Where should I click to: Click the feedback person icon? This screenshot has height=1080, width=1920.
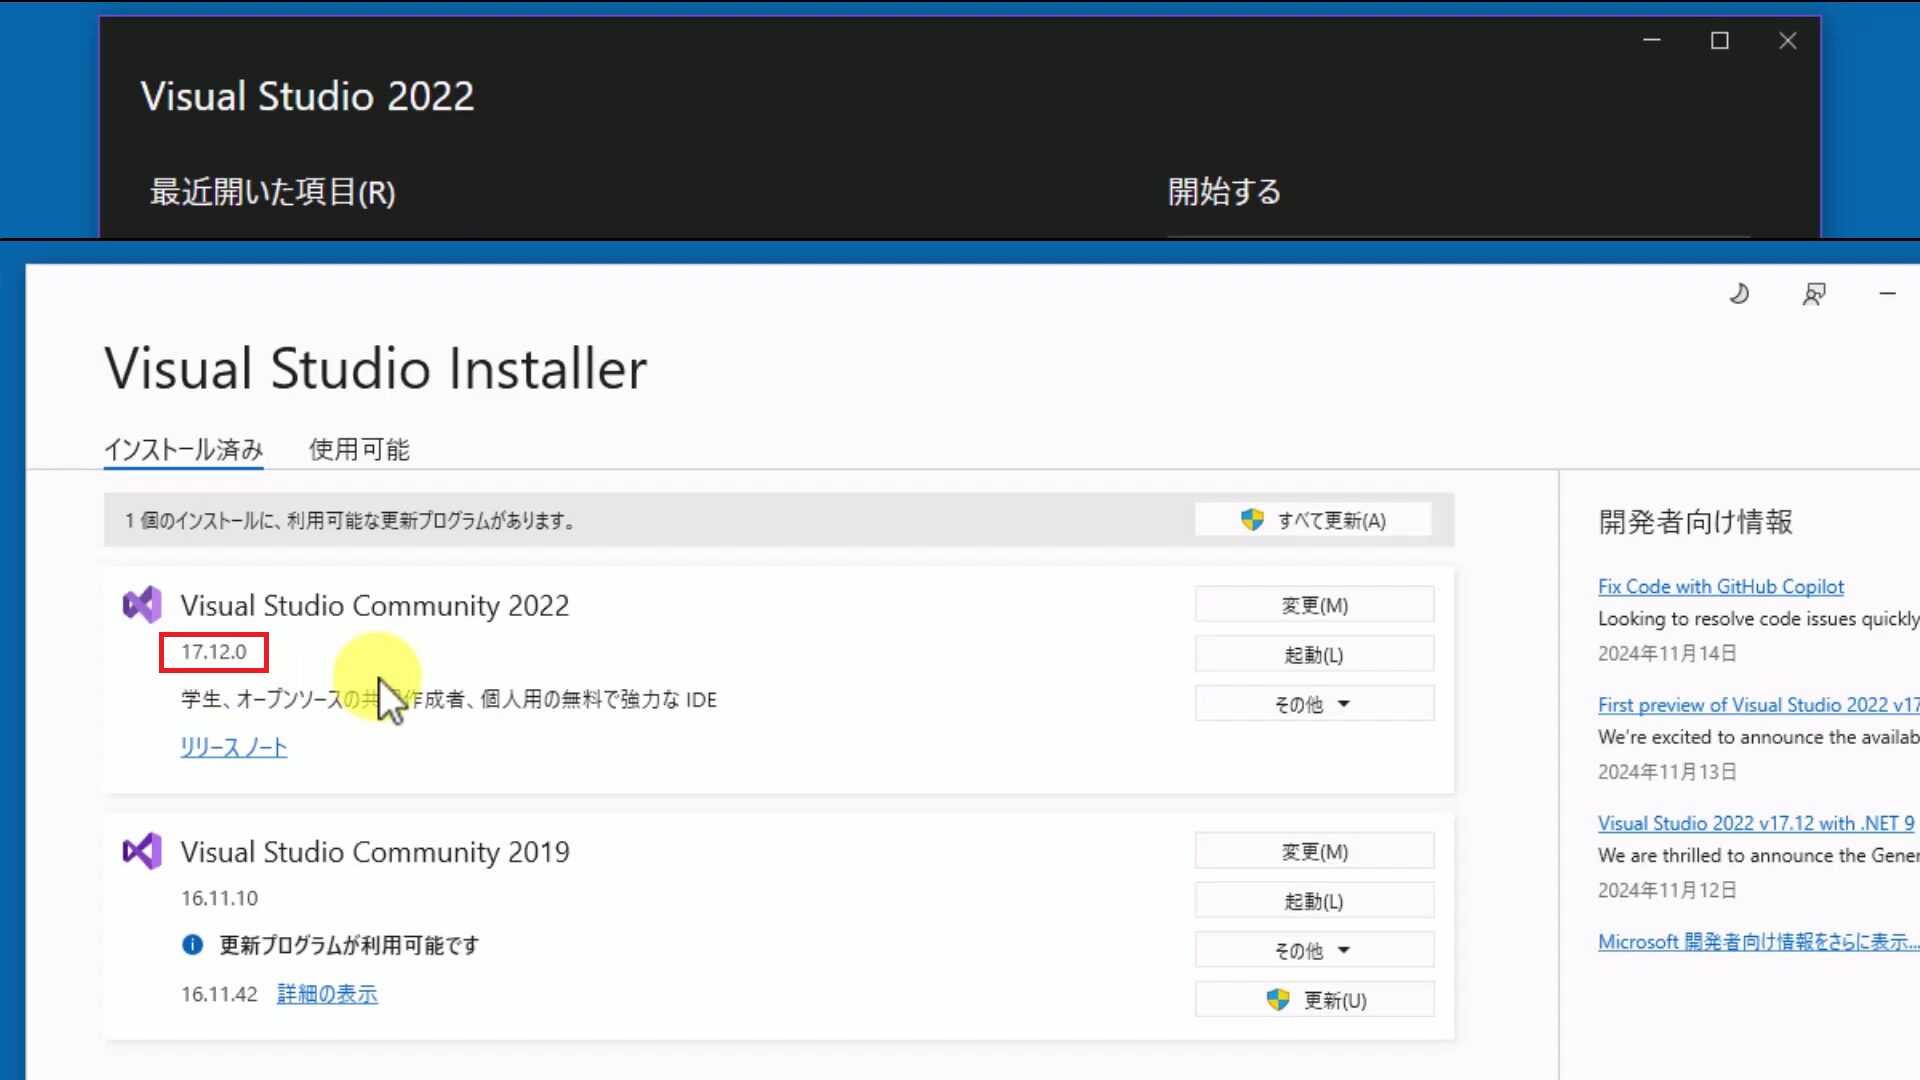pos(1814,294)
